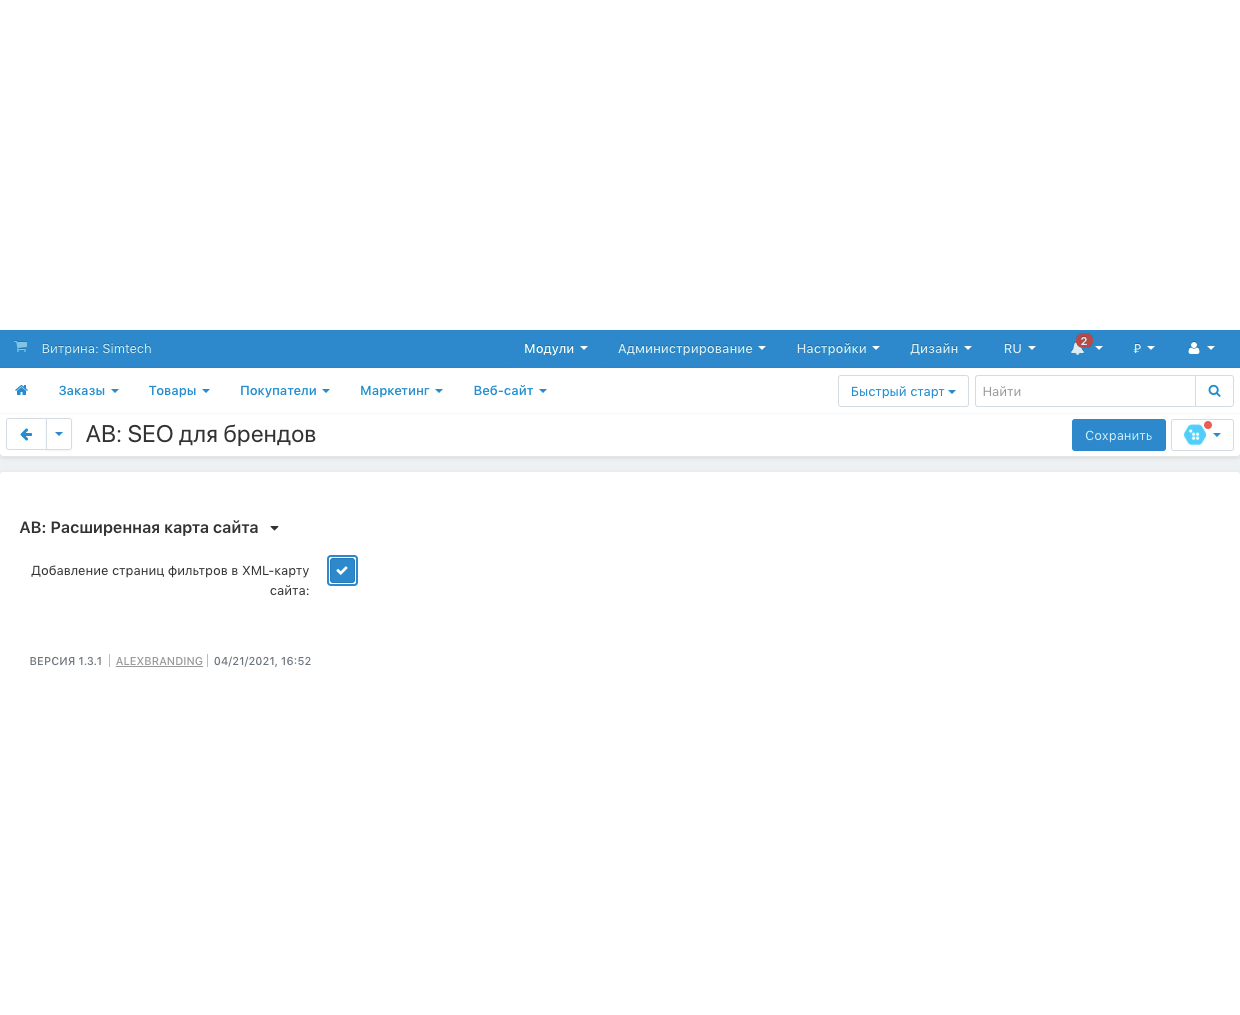Open the "Маркетинг" menu
The image size is (1240, 1015).
click(x=401, y=391)
